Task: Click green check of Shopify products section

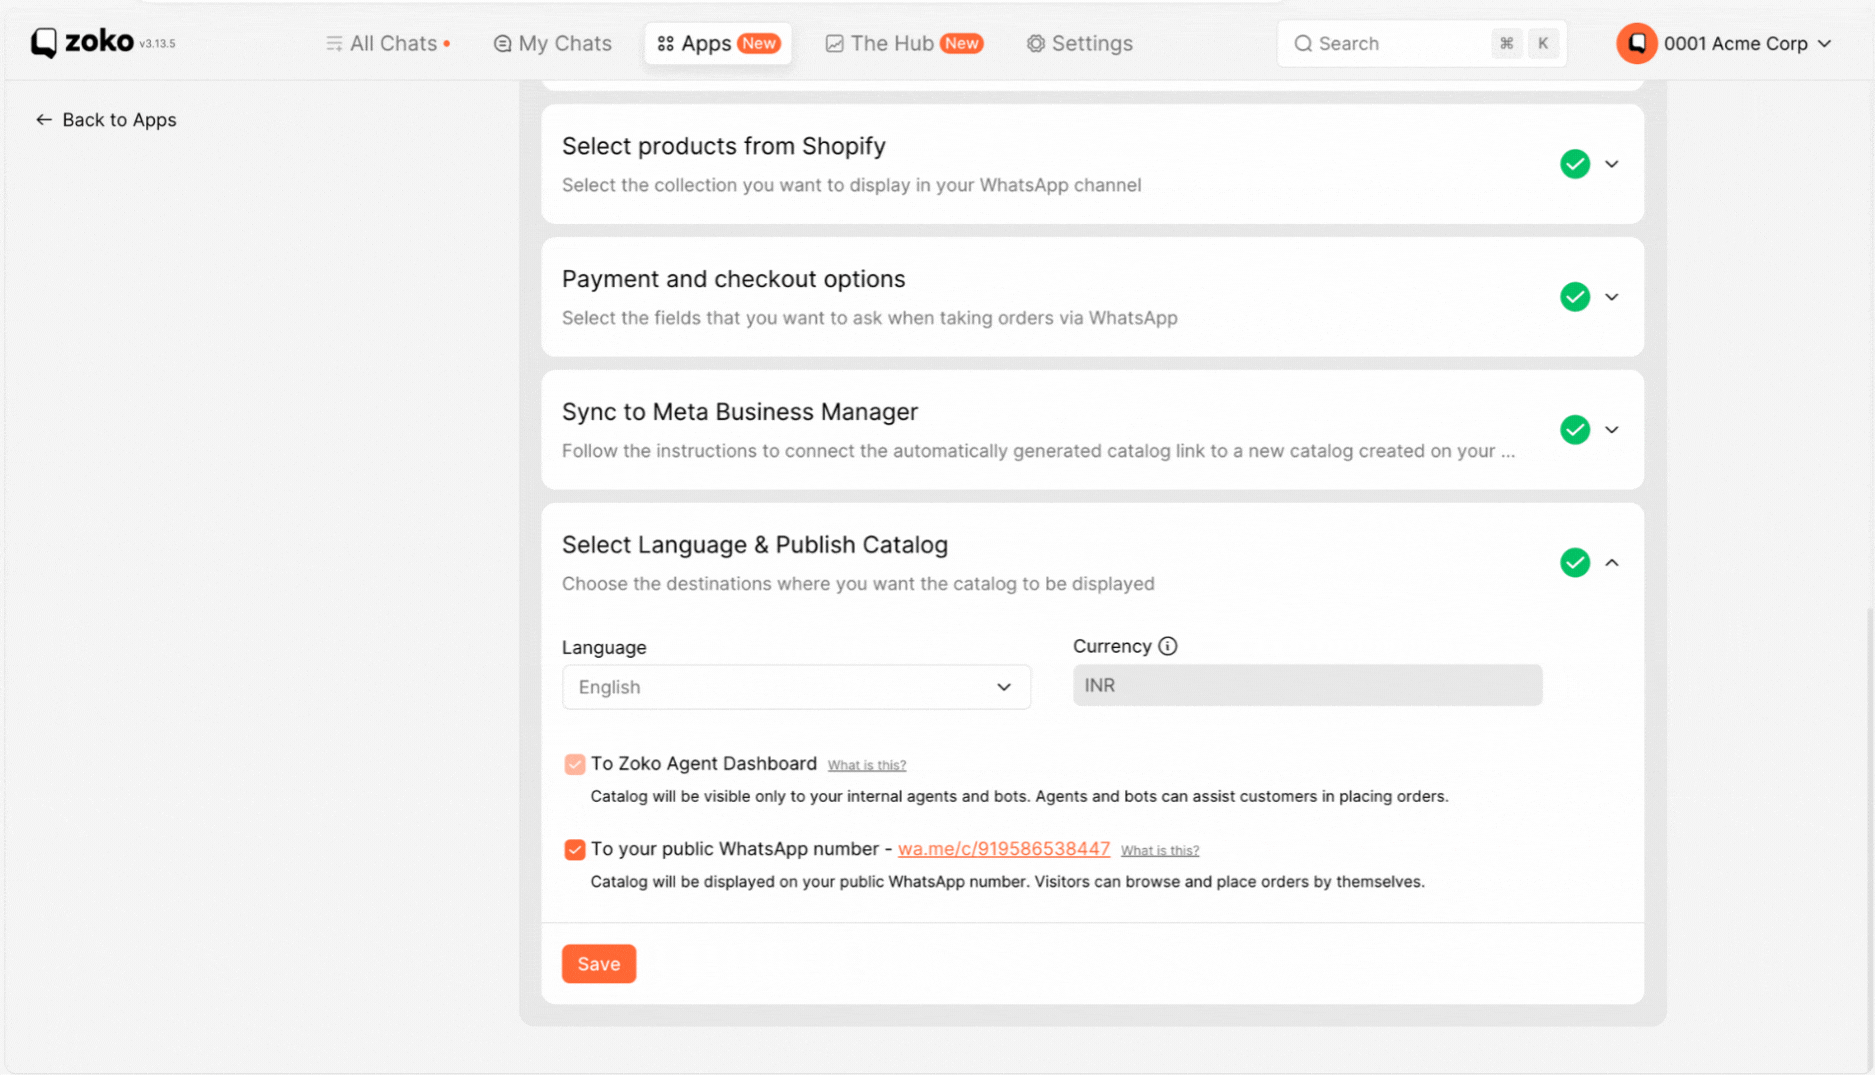Action: pyautogui.click(x=1575, y=164)
